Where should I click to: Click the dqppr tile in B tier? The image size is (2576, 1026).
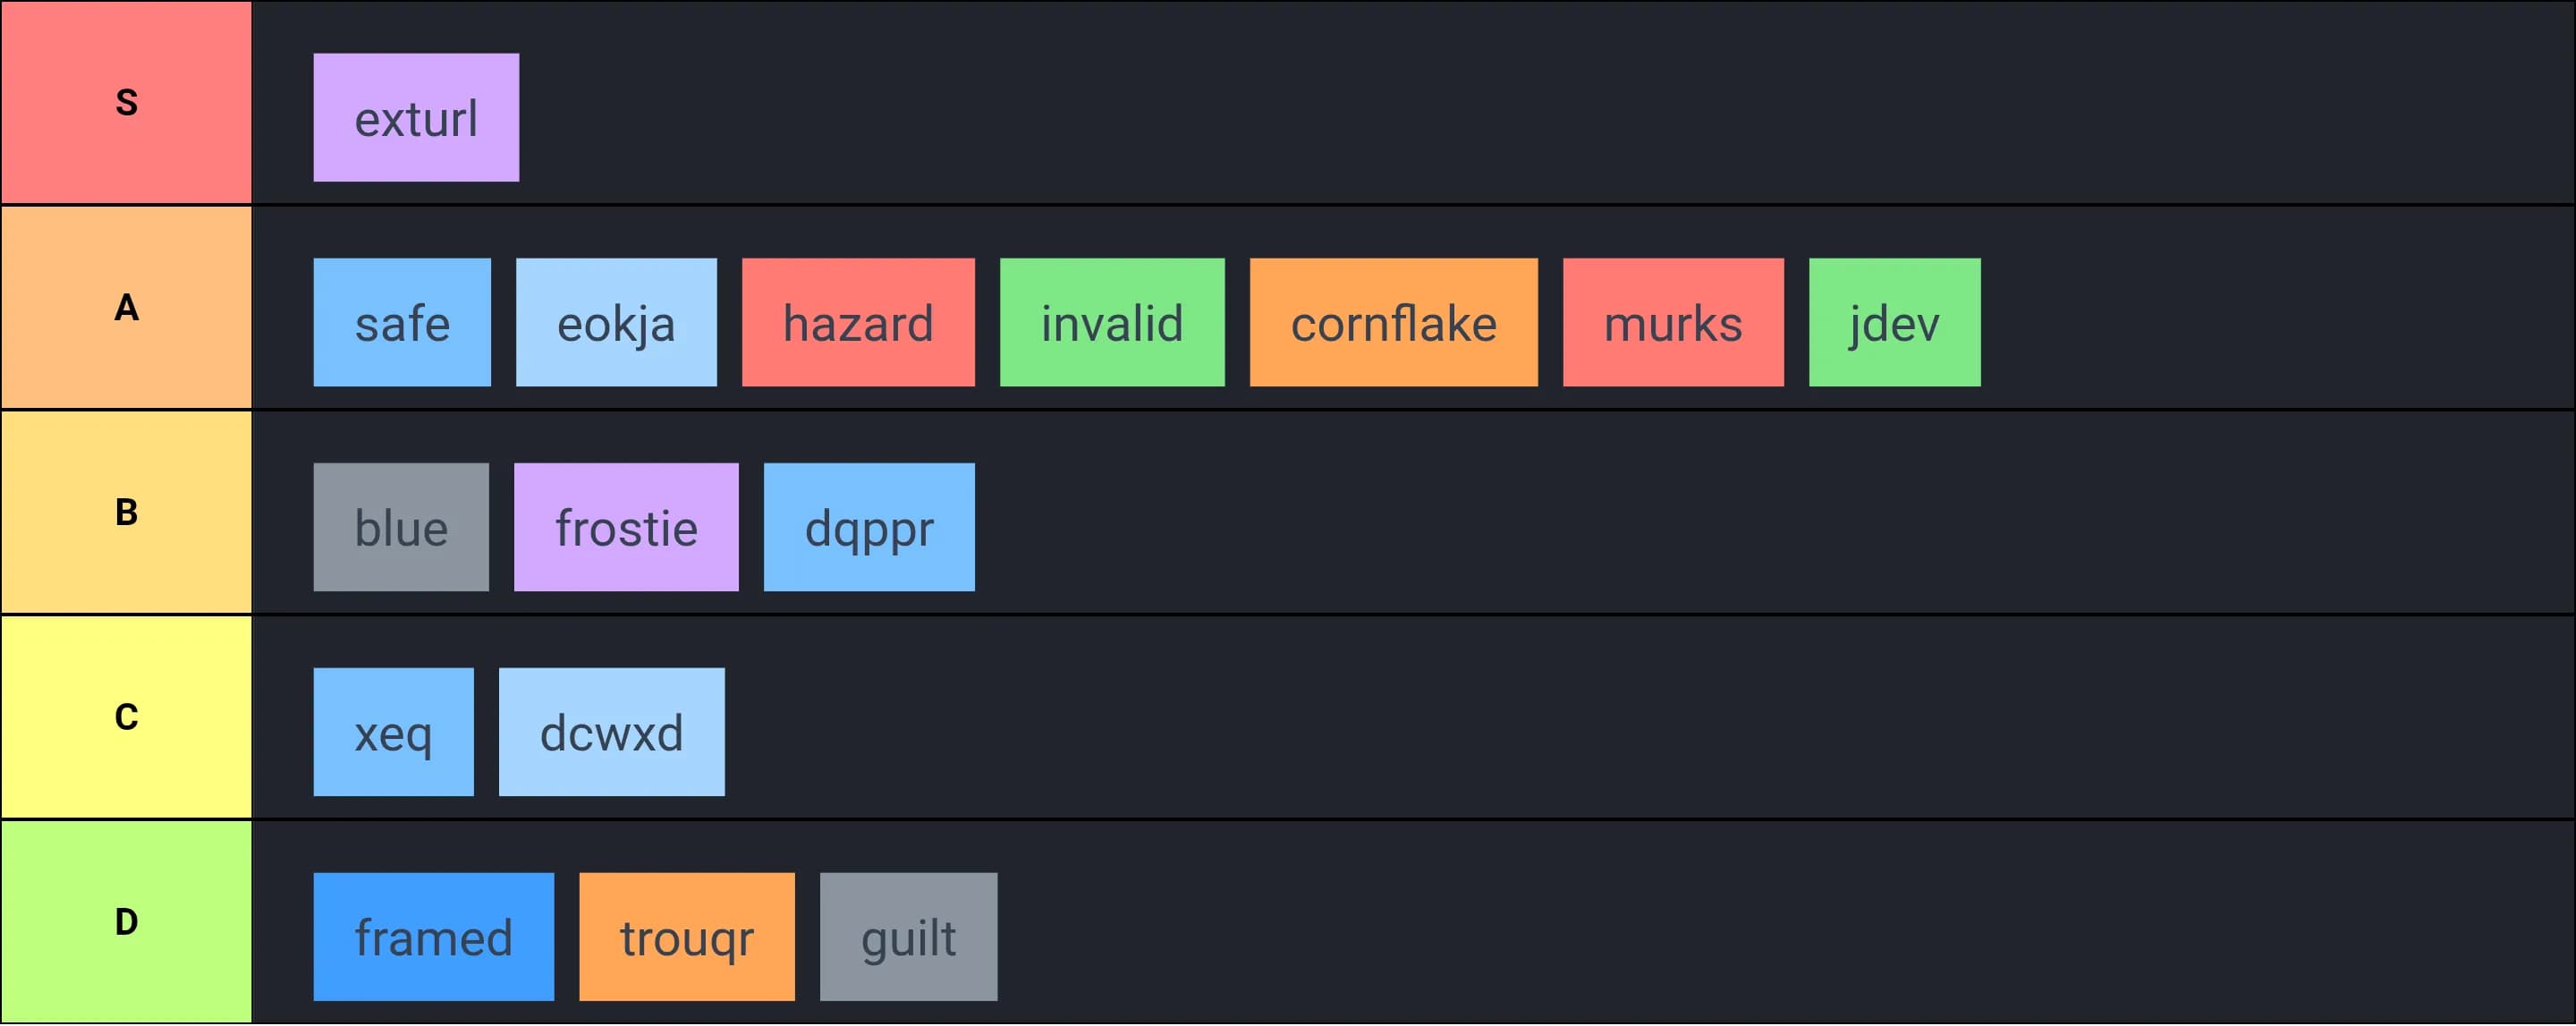pyautogui.click(x=869, y=528)
